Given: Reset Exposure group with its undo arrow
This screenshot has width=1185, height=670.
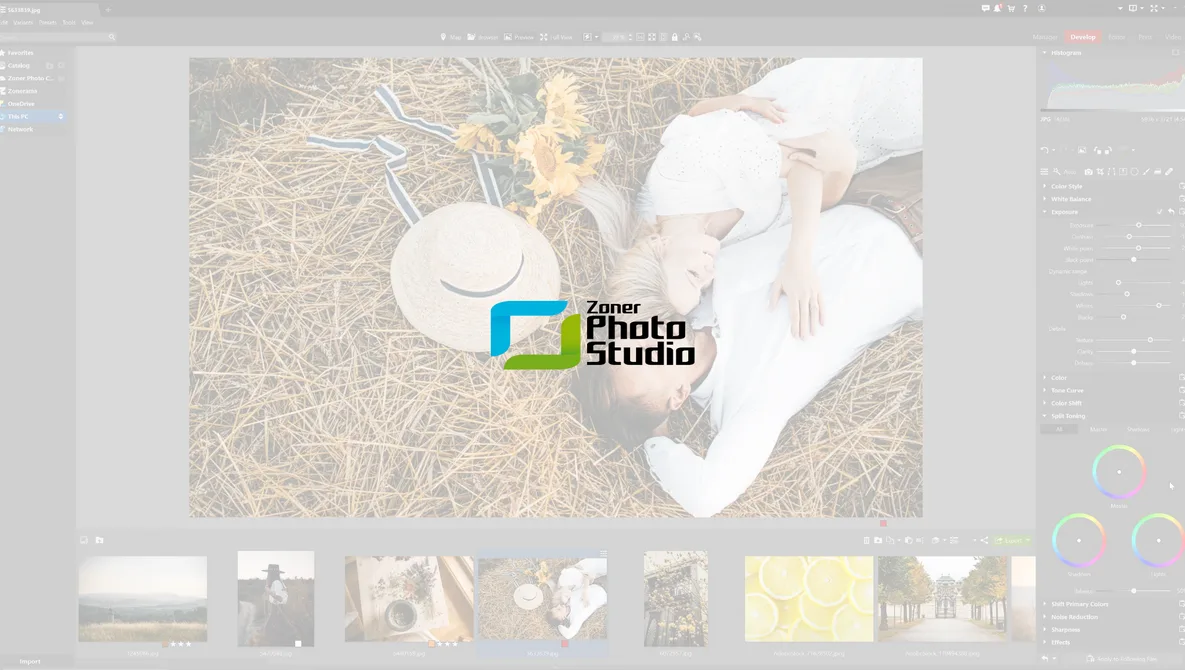Looking at the screenshot, I should [x=1171, y=211].
